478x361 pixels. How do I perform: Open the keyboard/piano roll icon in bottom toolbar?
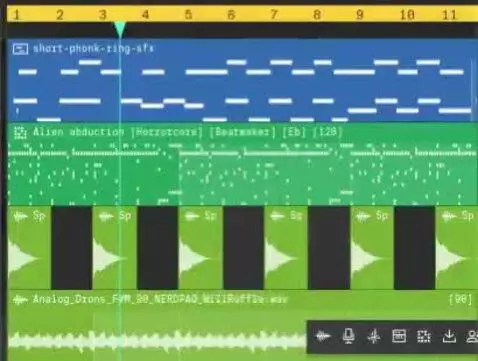[399, 336]
